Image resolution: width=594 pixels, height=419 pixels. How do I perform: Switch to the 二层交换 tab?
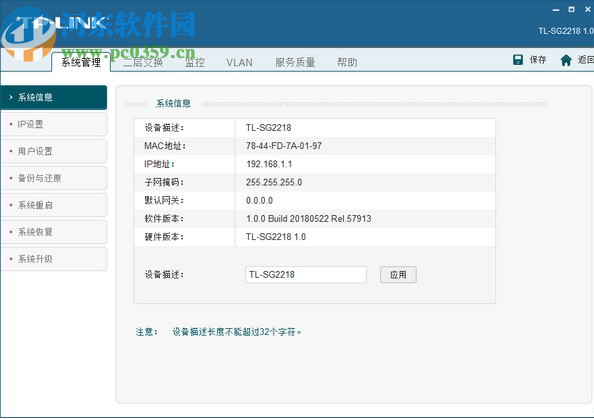point(143,62)
